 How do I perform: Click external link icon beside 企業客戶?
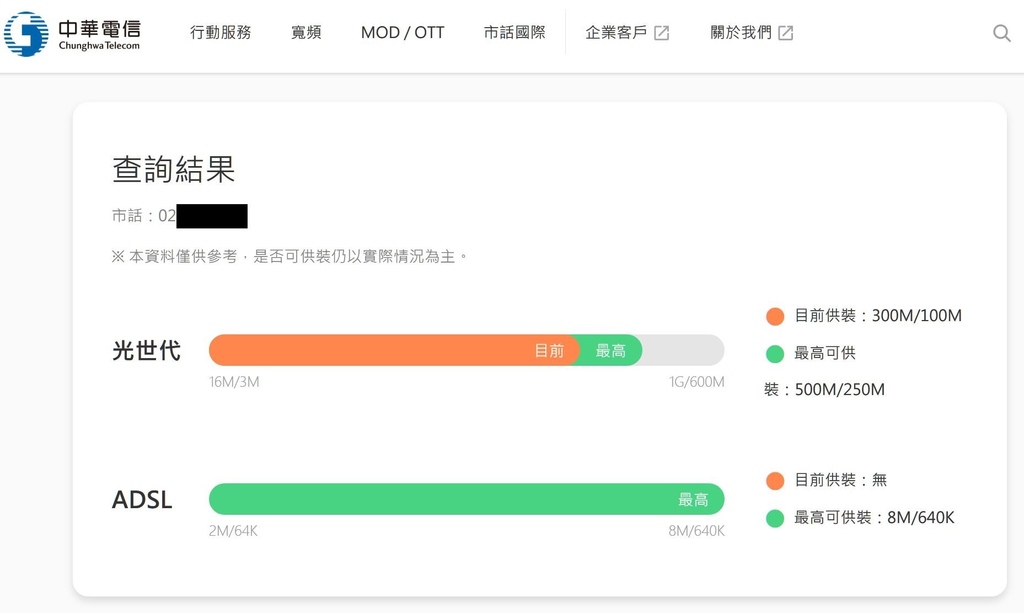(x=662, y=33)
